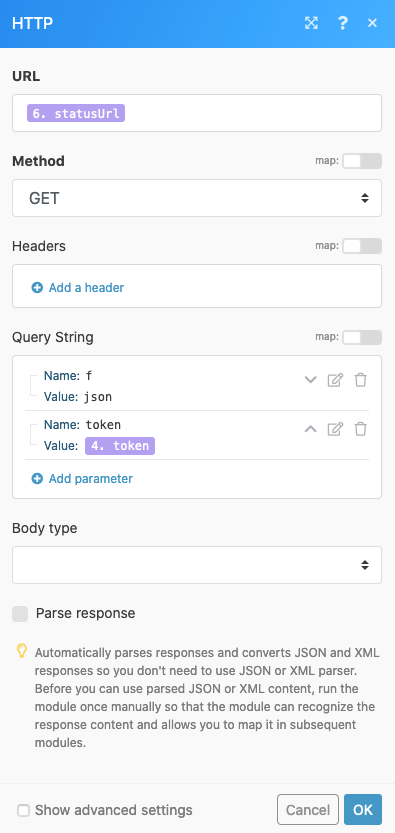Edit the f query parameter
The image size is (395, 833).
pyautogui.click(x=335, y=380)
